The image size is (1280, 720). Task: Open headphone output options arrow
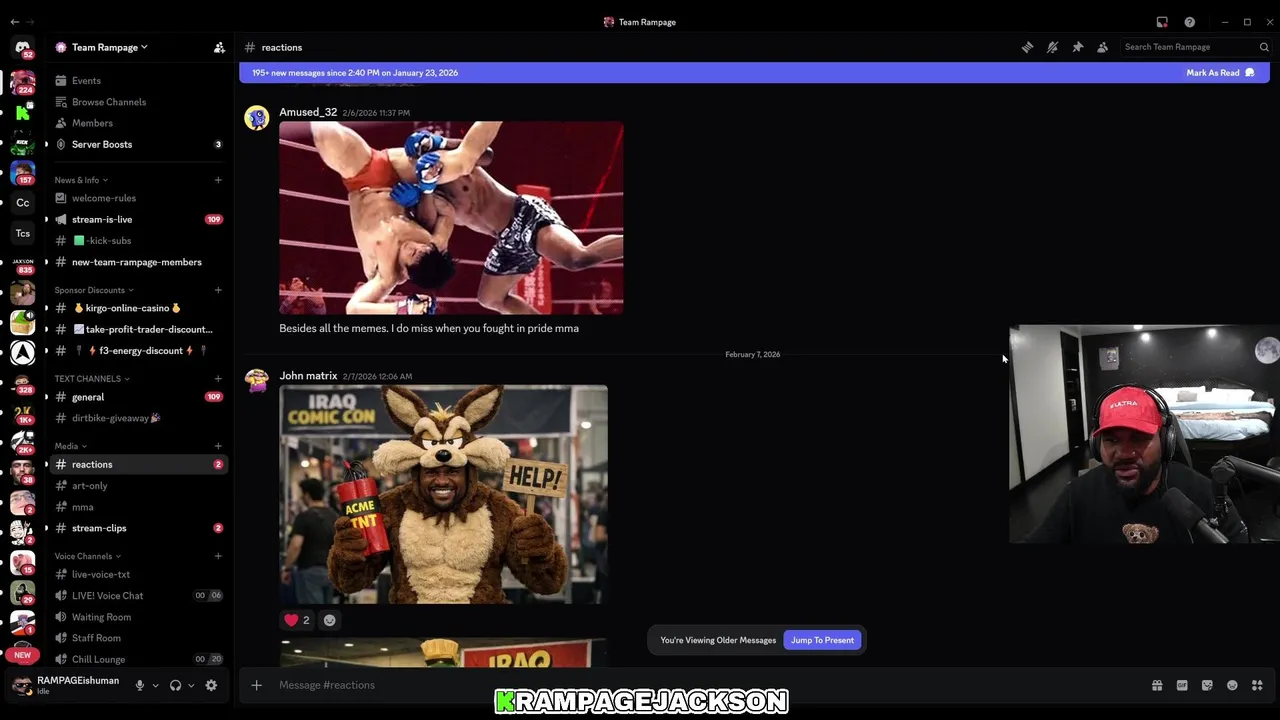pyautogui.click(x=191, y=685)
